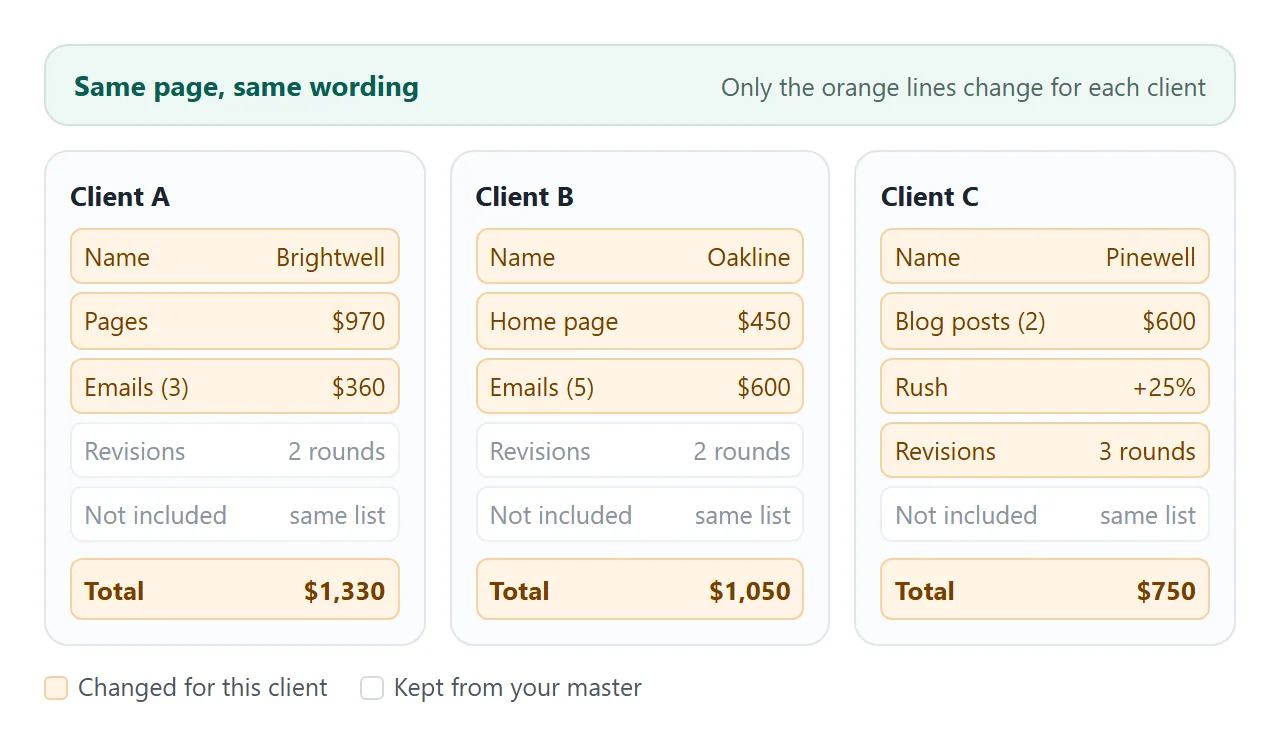1280x750 pixels.
Task: Click the white 'Kept from your master' swatch
Action: pos(372,688)
